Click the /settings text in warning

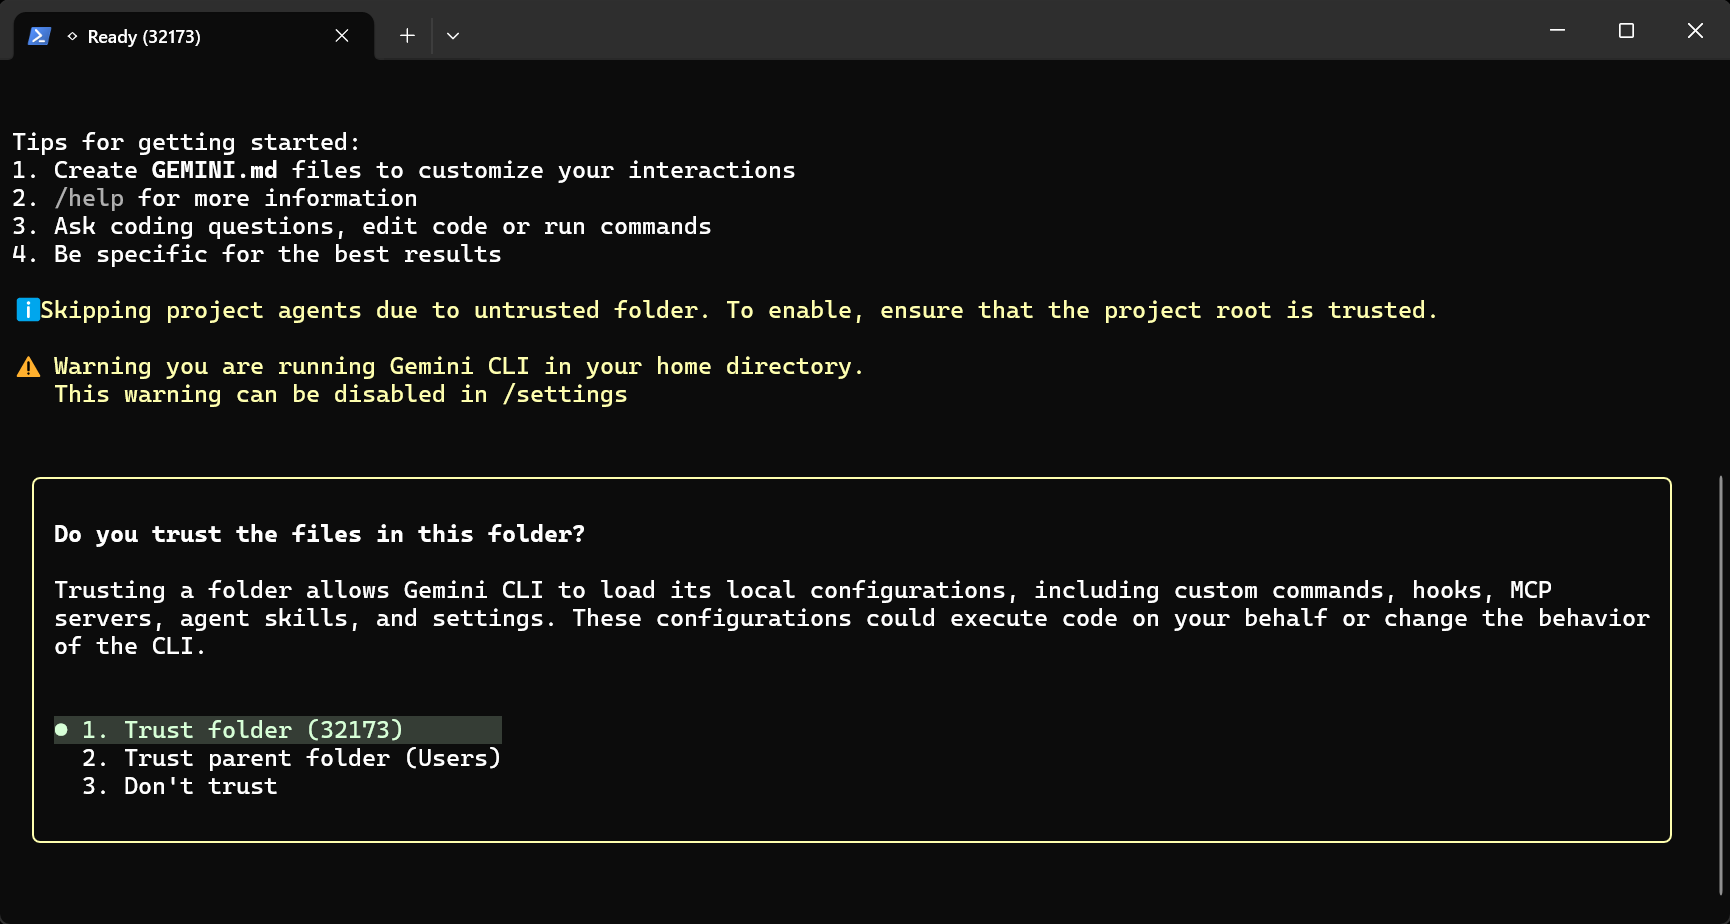[565, 394]
